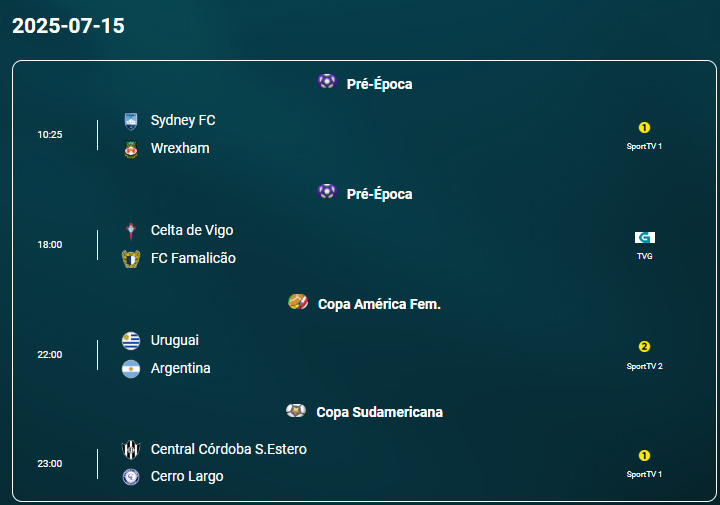Open the first Pré-Época competition heading
The image size is (720, 505).
pos(379,84)
